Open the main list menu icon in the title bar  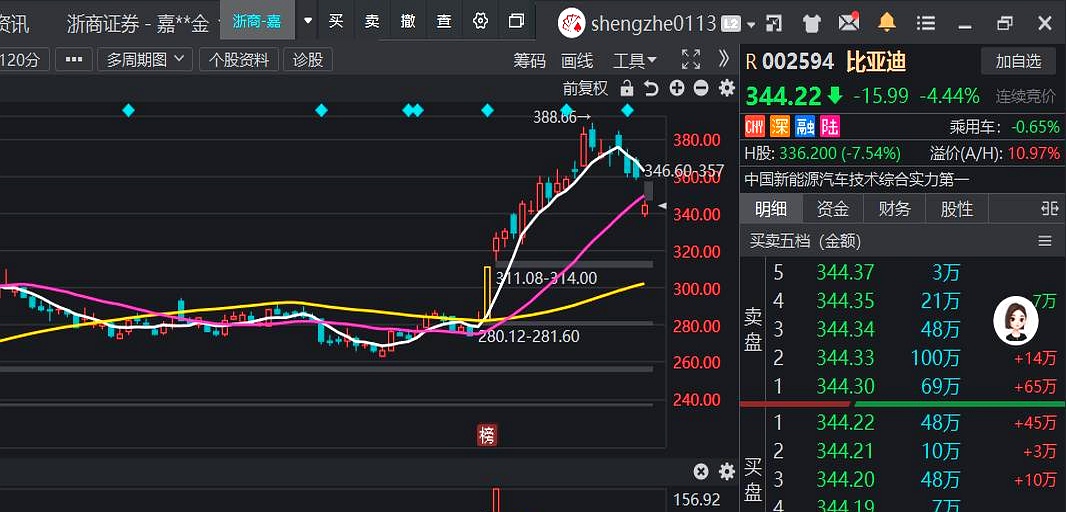(925, 24)
